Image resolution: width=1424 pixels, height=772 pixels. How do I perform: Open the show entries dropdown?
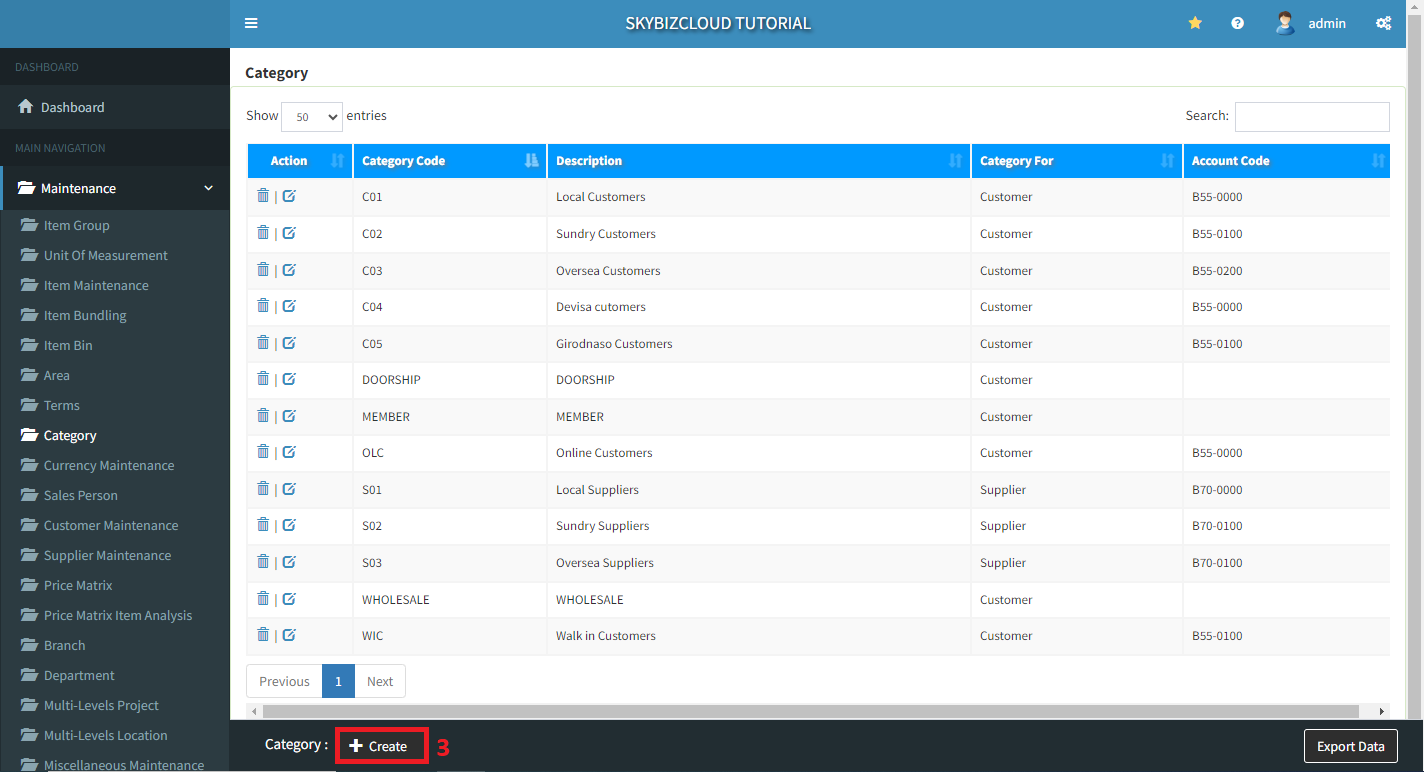[312, 116]
